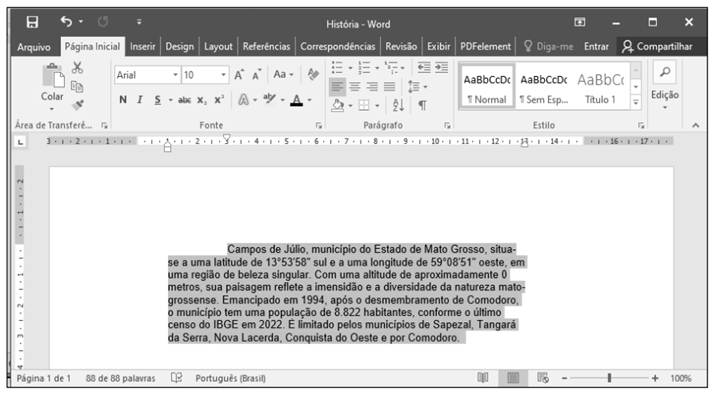
Task: Apply numbered list formatting
Action: click(x=364, y=68)
